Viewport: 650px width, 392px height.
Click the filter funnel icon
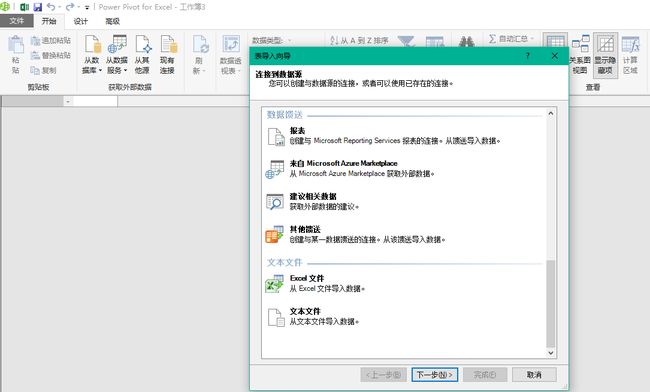tap(406, 41)
